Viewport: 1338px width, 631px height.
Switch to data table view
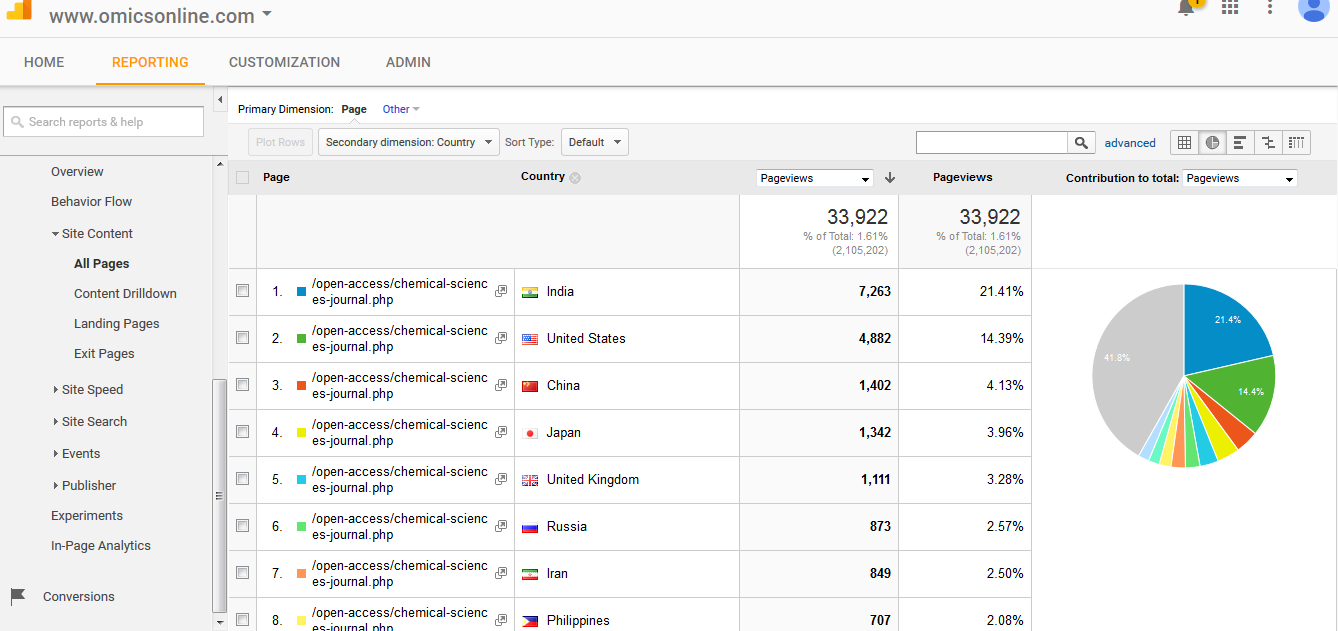coord(1185,142)
